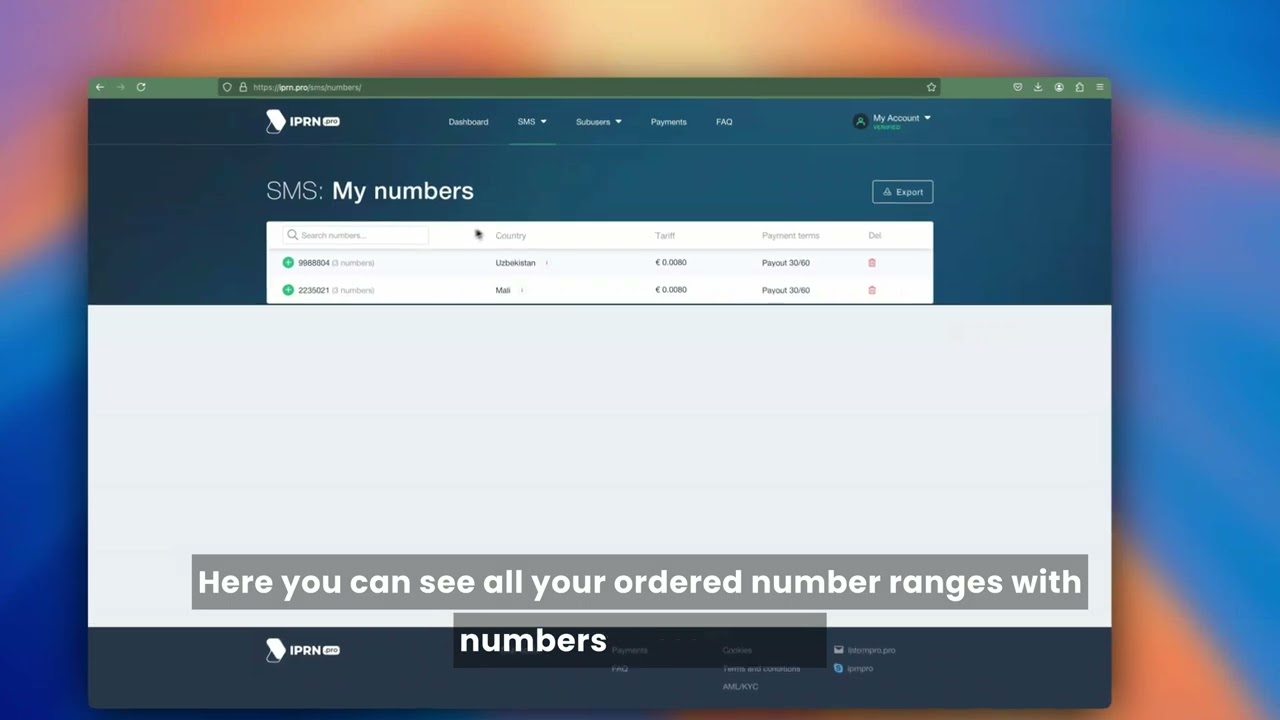This screenshot has height=720, width=1280.
Task: Click the Tariff column header
Action: tap(665, 236)
